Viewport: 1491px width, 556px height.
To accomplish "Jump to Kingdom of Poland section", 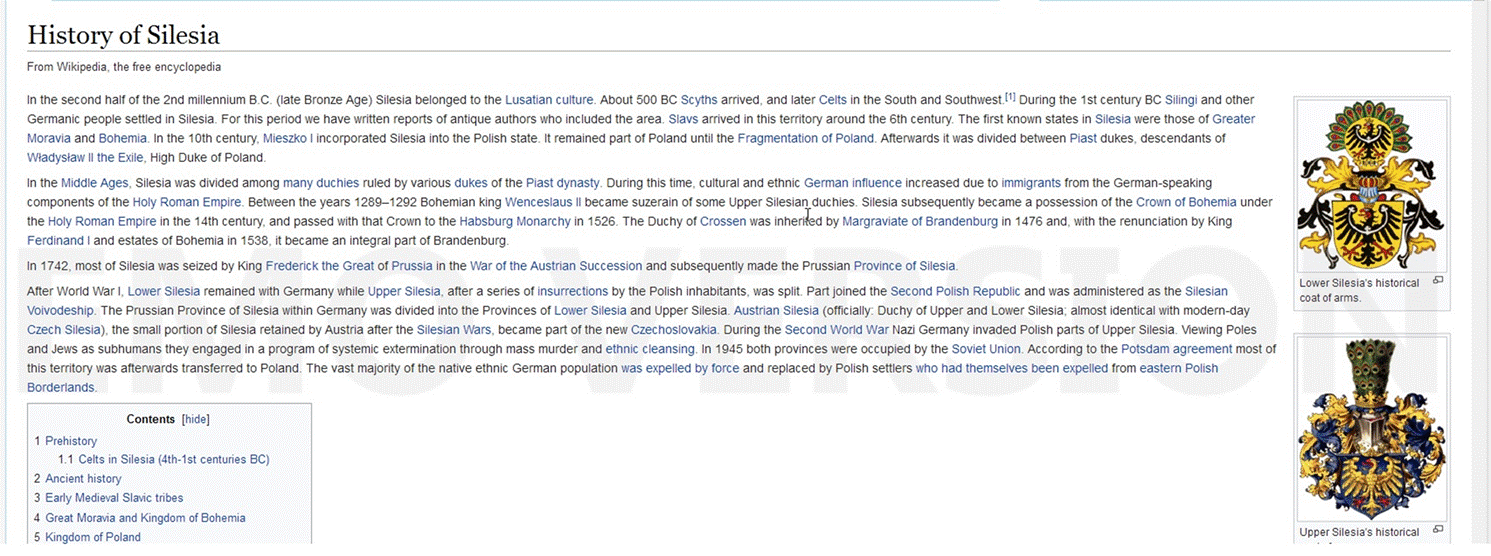I will click(93, 537).
